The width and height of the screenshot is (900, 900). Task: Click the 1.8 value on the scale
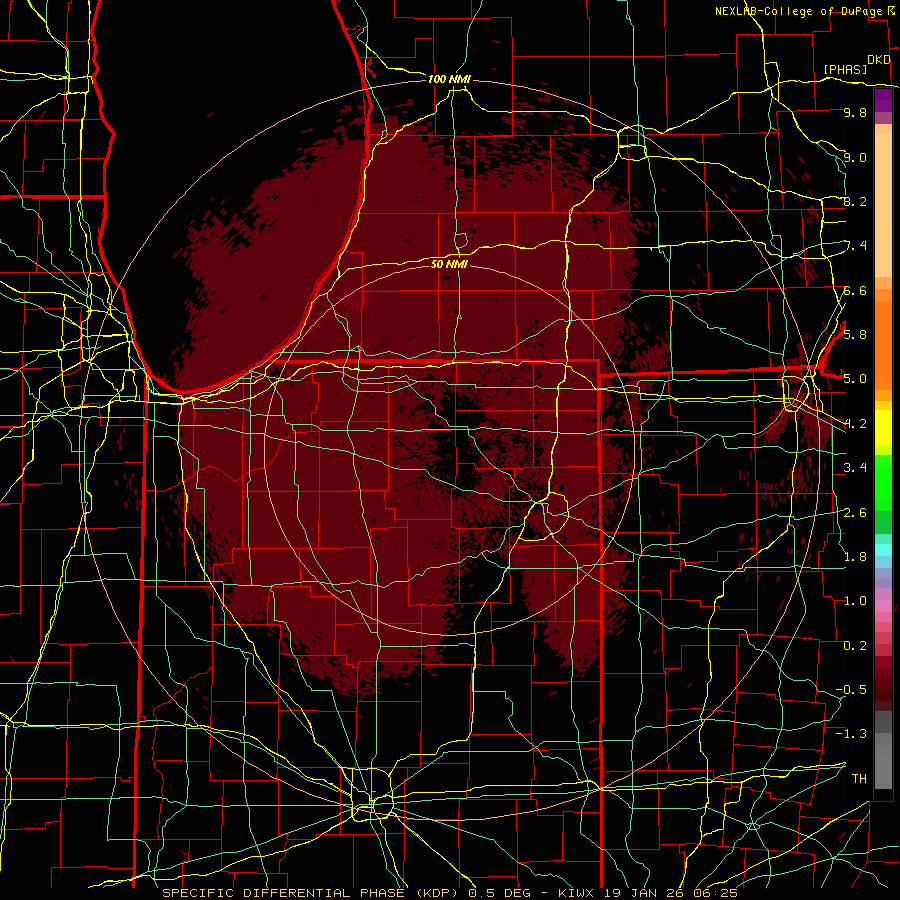(855, 557)
